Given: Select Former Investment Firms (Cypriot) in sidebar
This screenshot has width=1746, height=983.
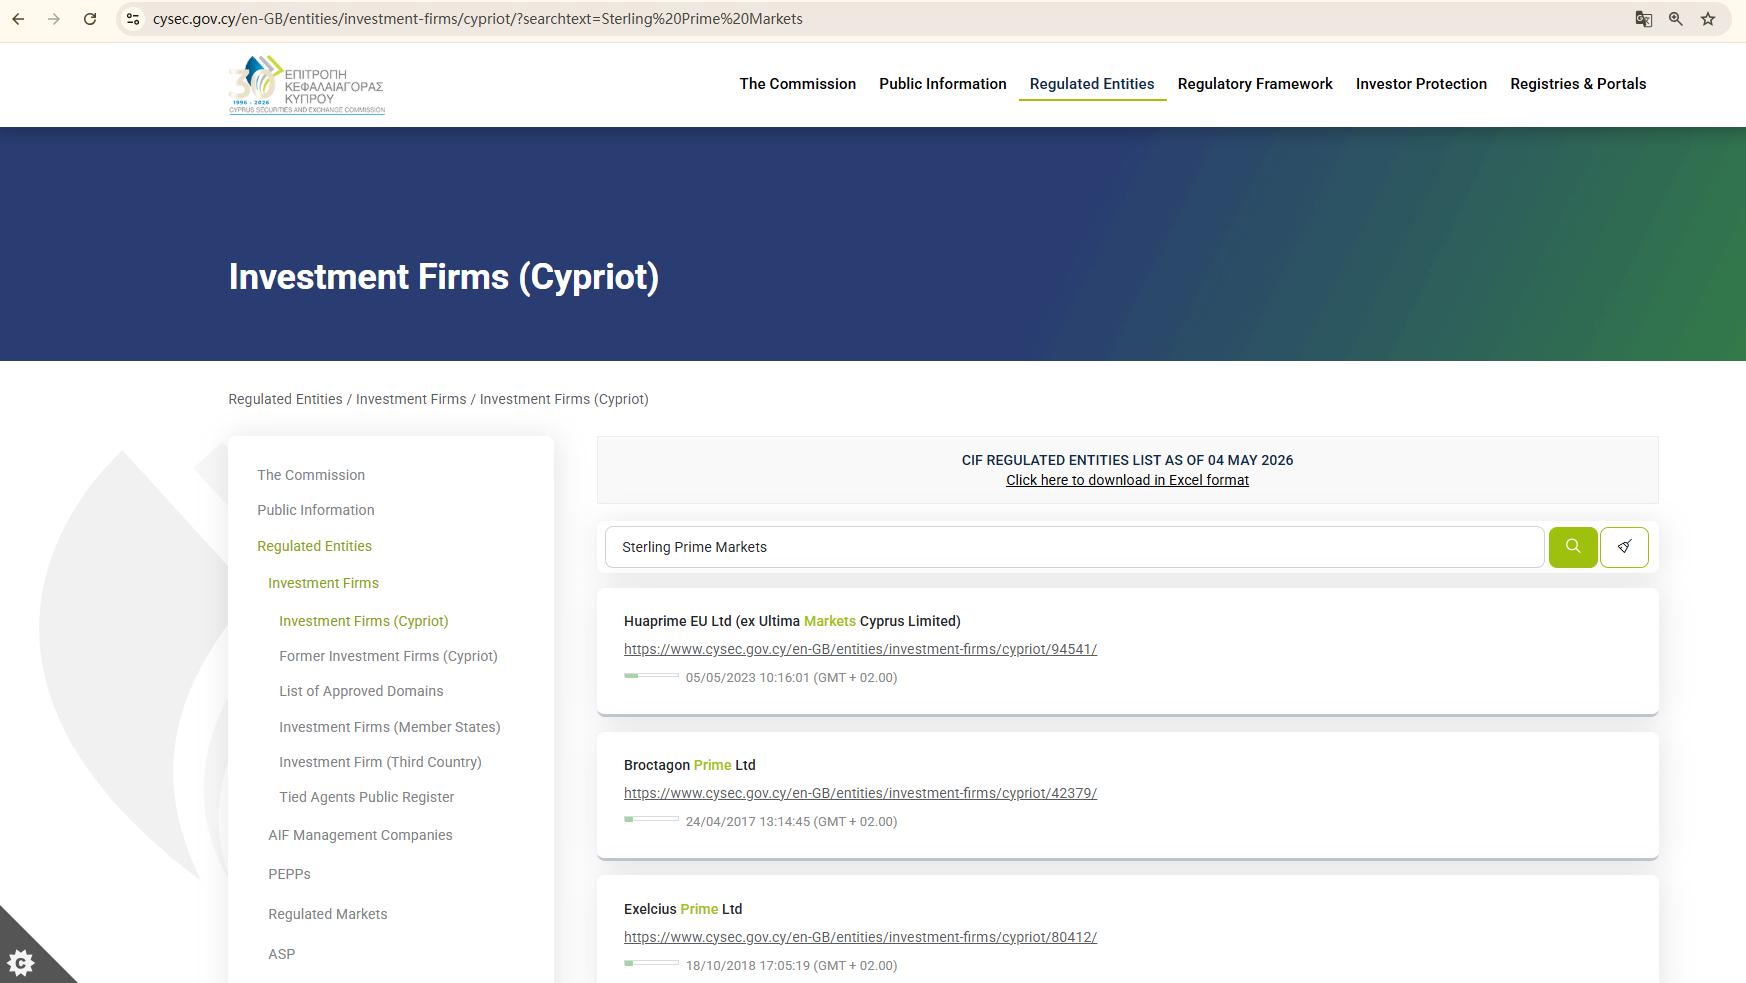Looking at the screenshot, I should [x=388, y=656].
